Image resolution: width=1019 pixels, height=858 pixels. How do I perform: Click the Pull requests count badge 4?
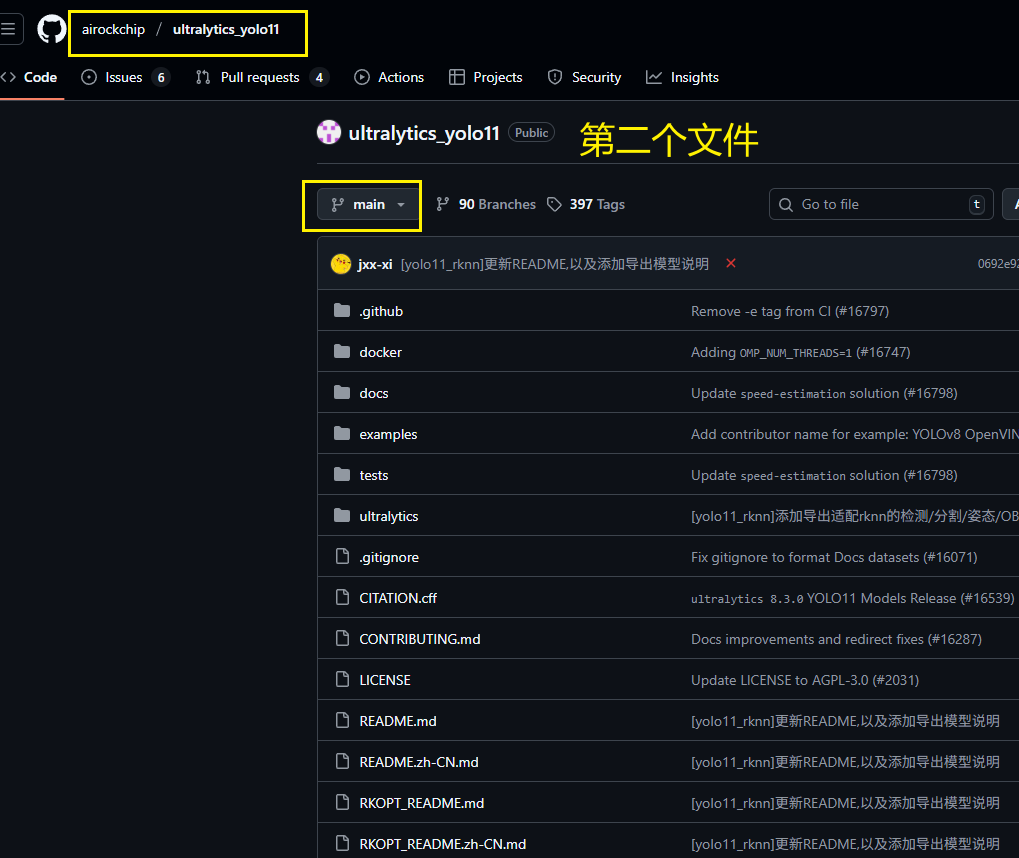[319, 77]
